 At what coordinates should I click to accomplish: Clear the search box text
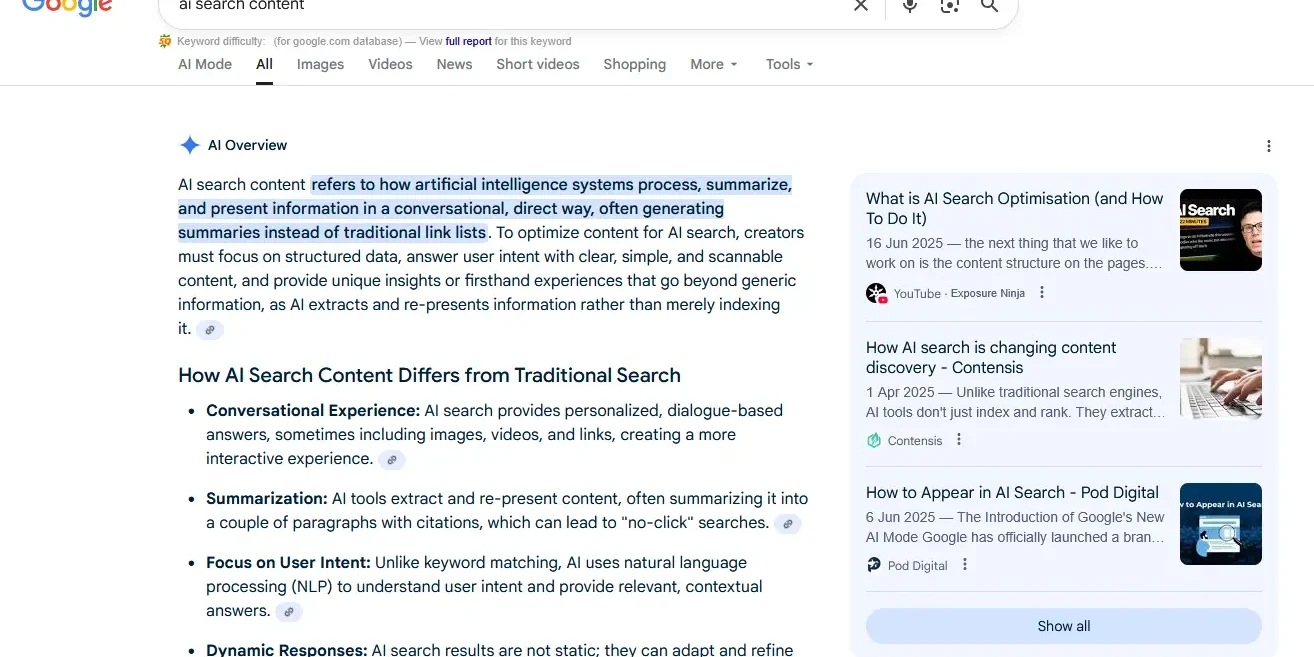click(861, 6)
